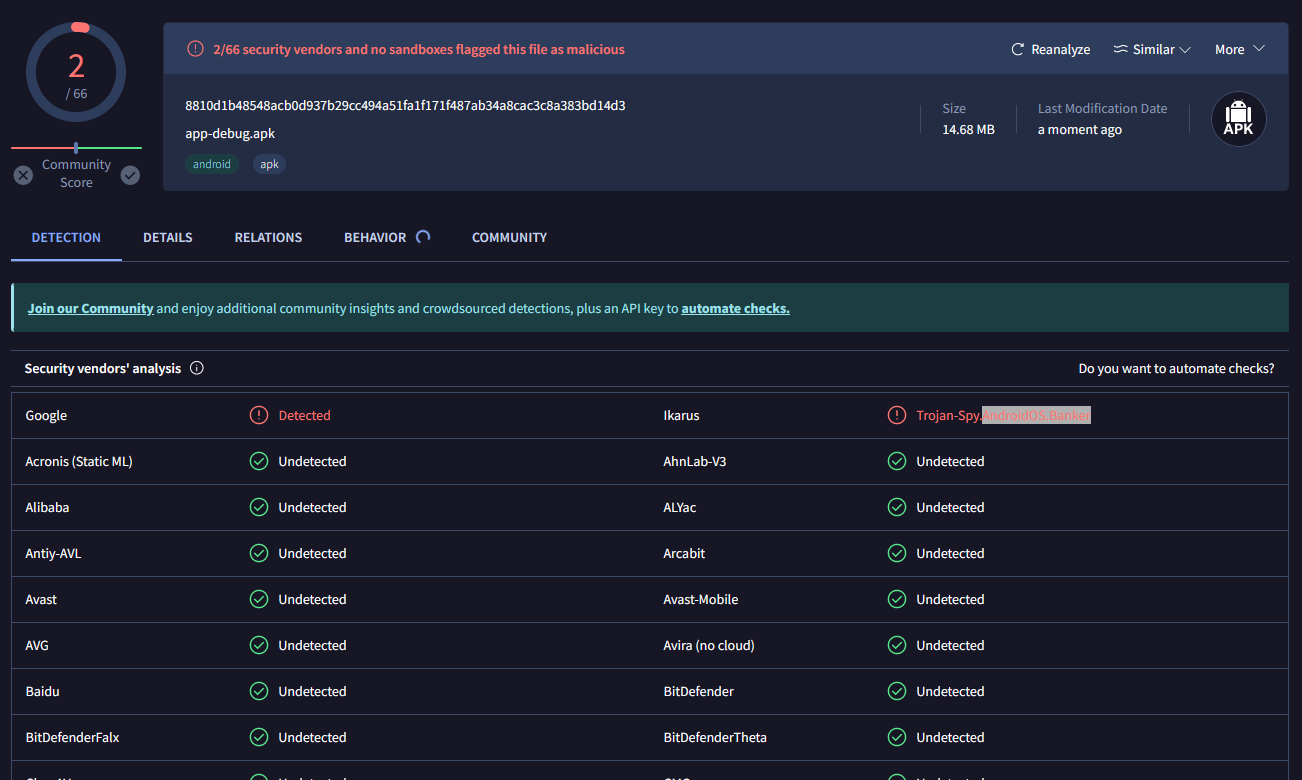
Task: Click the Reanalyze refresh icon
Action: click(1018, 49)
